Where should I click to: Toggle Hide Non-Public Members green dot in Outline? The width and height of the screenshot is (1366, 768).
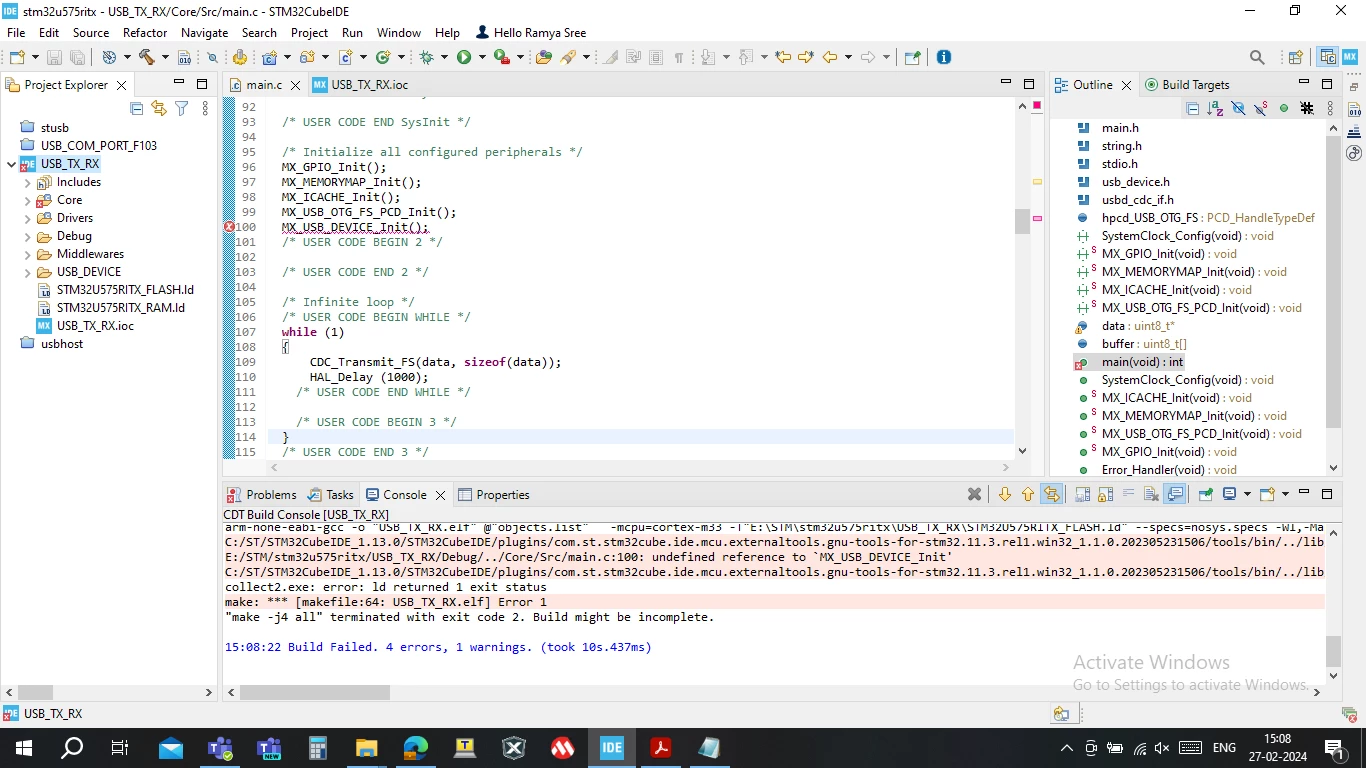1284,108
